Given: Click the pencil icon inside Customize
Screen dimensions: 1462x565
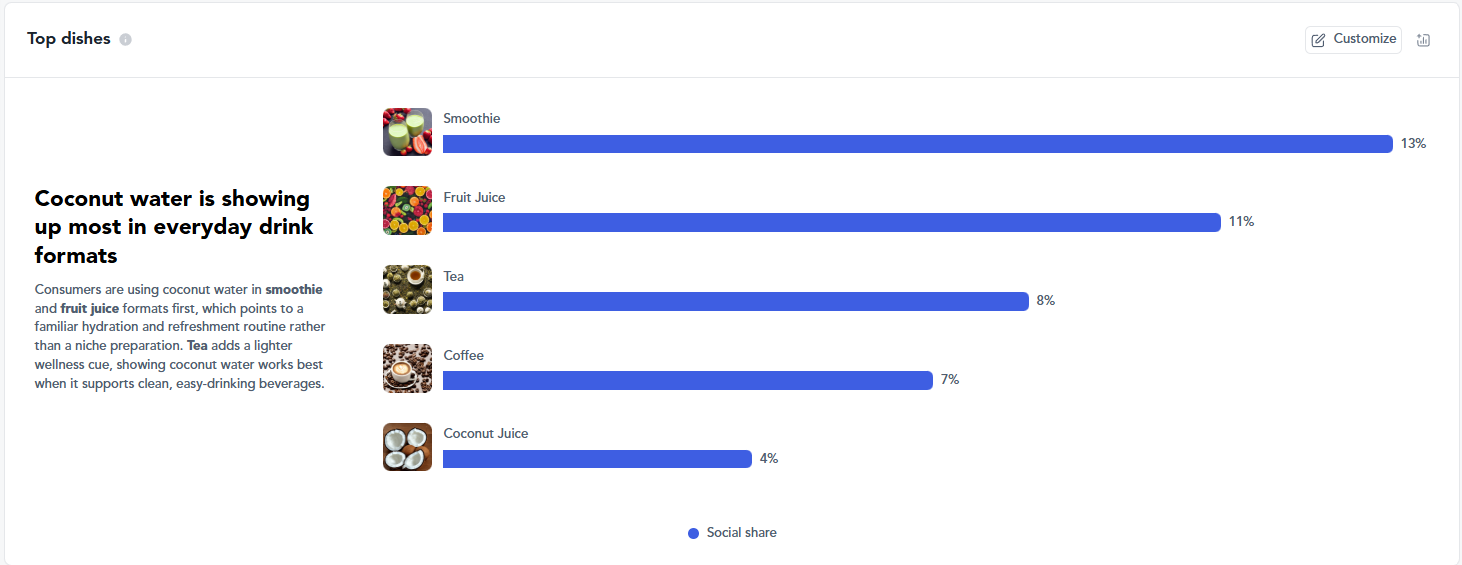Looking at the screenshot, I should tap(1319, 40).
